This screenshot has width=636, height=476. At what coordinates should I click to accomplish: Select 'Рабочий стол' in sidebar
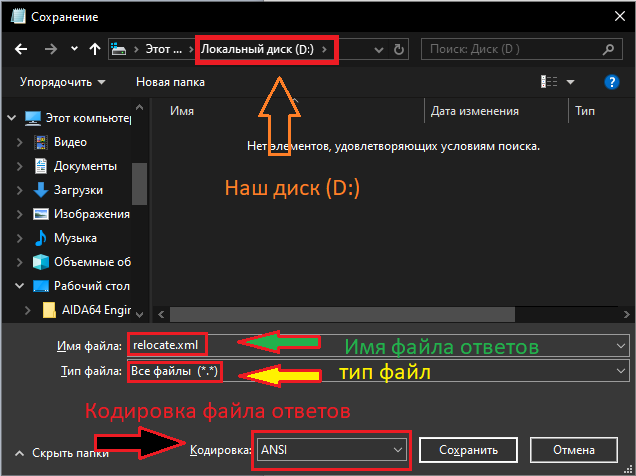tap(92, 286)
